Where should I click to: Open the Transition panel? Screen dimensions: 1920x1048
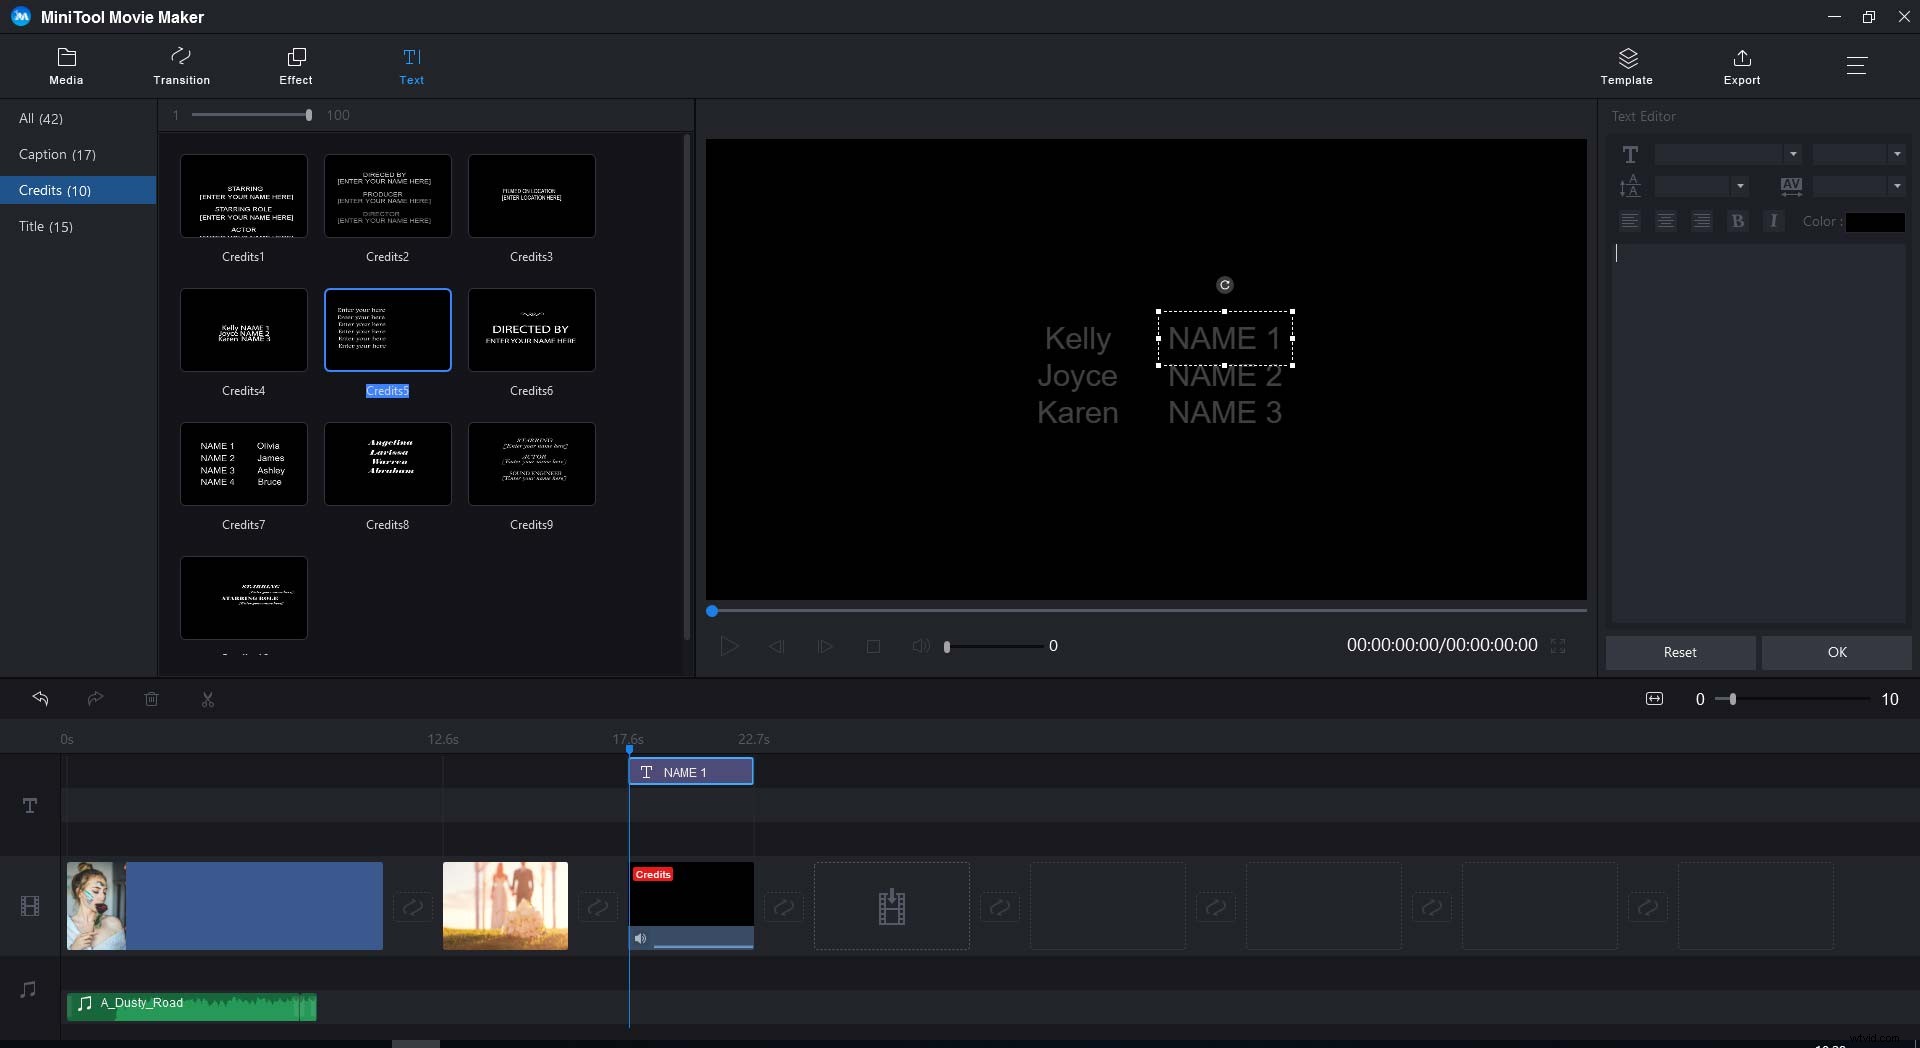(x=181, y=65)
